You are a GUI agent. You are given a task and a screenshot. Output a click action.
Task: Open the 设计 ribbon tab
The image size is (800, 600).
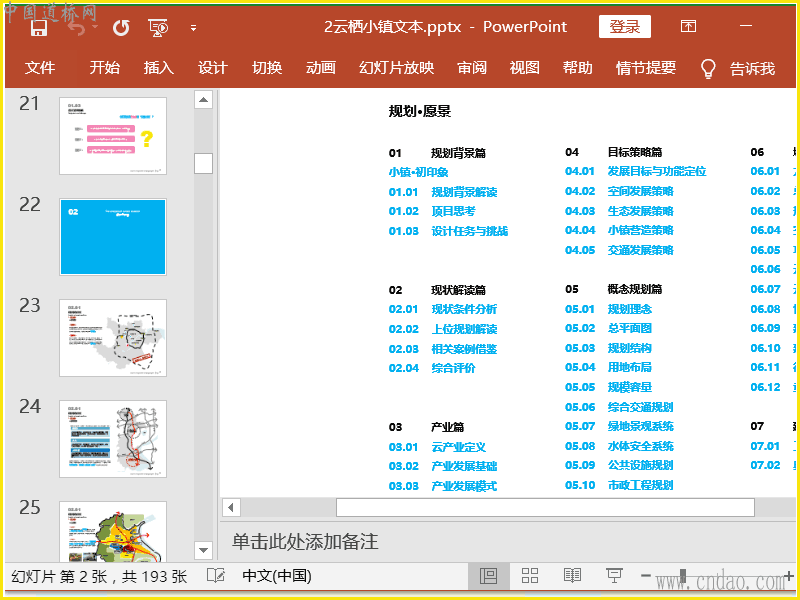pos(213,67)
